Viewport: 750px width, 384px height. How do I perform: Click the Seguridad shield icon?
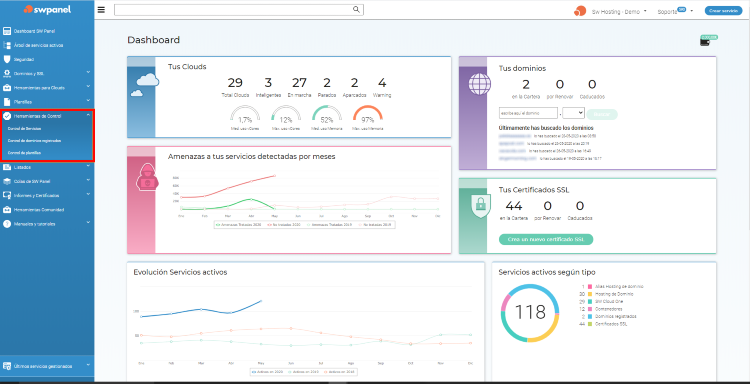(x=7, y=59)
